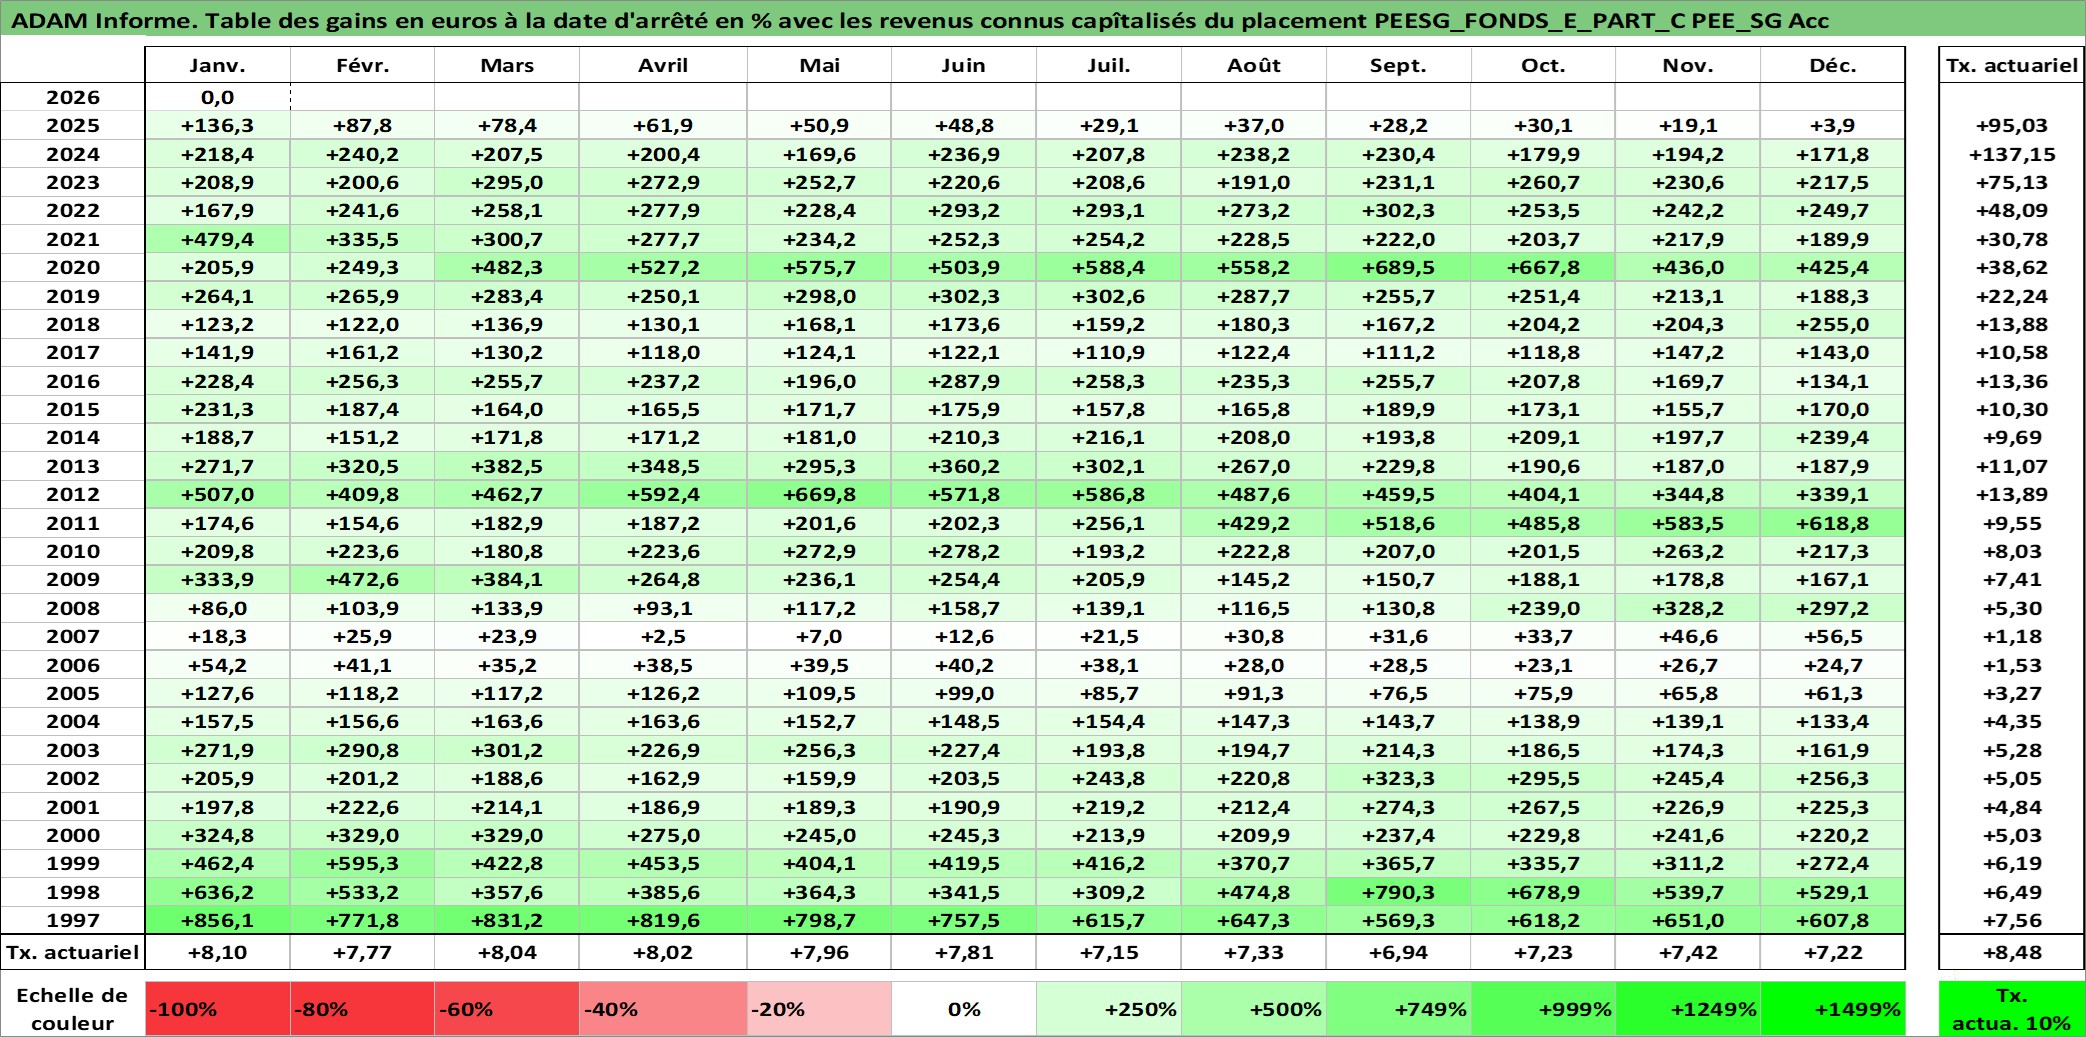Image resolution: width=2086 pixels, height=1037 pixels.
Task: Select the 1997 row label
Action: (x=73, y=920)
